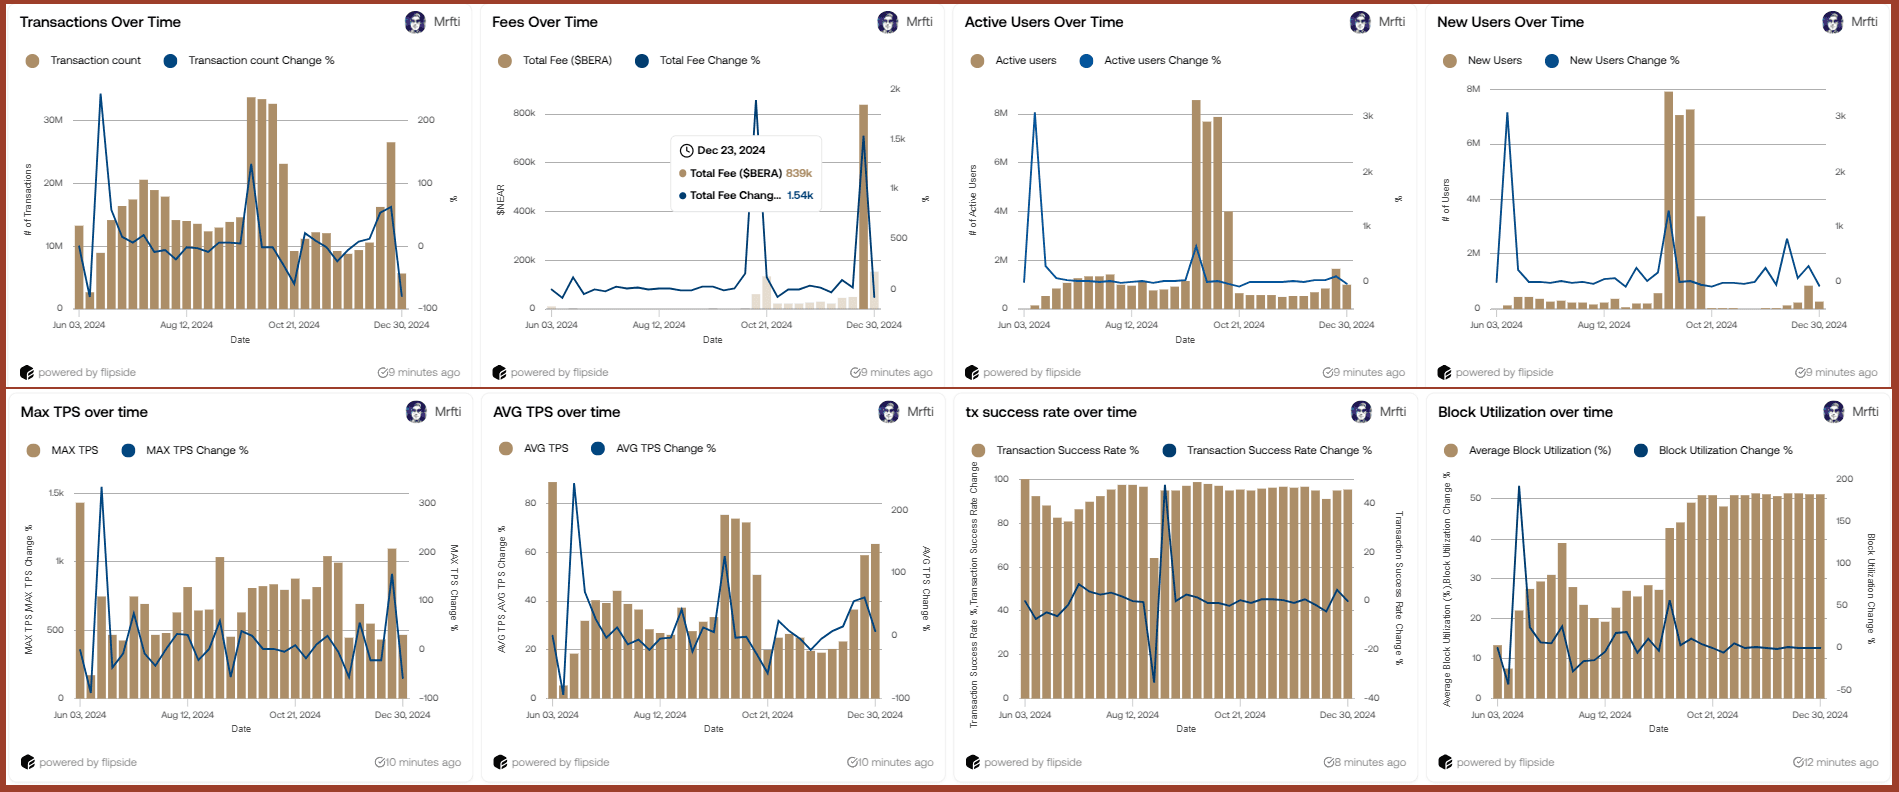Toggle Block Utilization Change % legend item
Screen dimensions: 1899x792
click(1714, 451)
